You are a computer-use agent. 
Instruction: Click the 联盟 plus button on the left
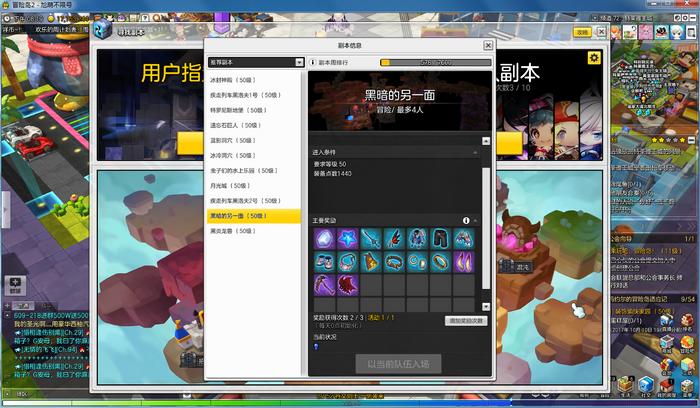coord(15,285)
